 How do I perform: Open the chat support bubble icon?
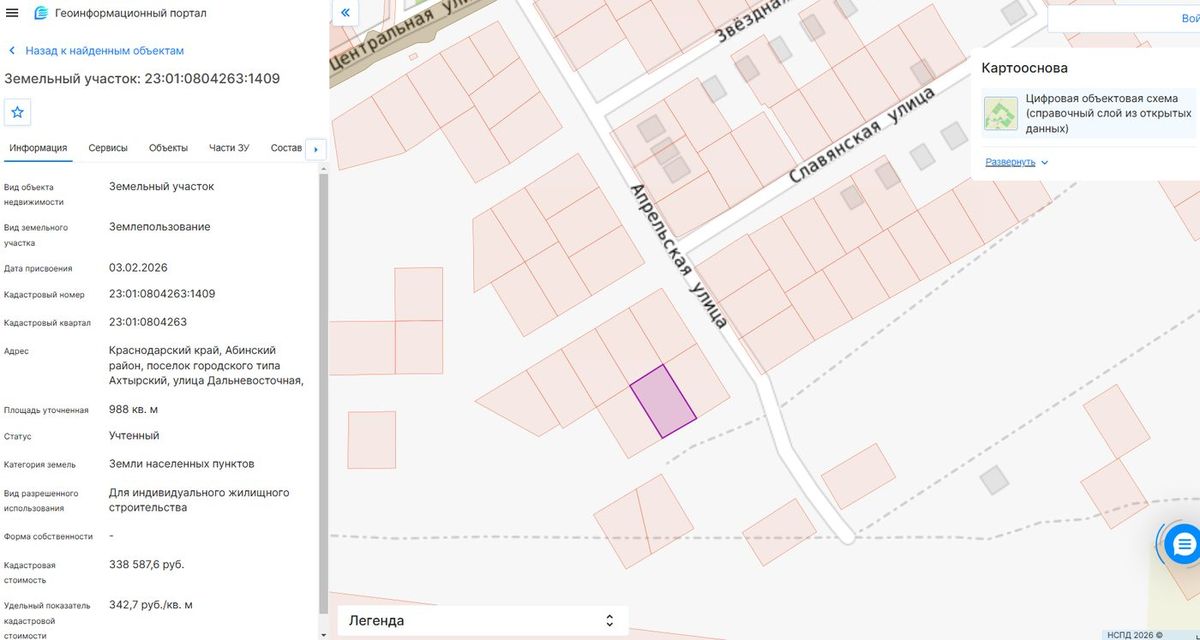point(1184,544)
